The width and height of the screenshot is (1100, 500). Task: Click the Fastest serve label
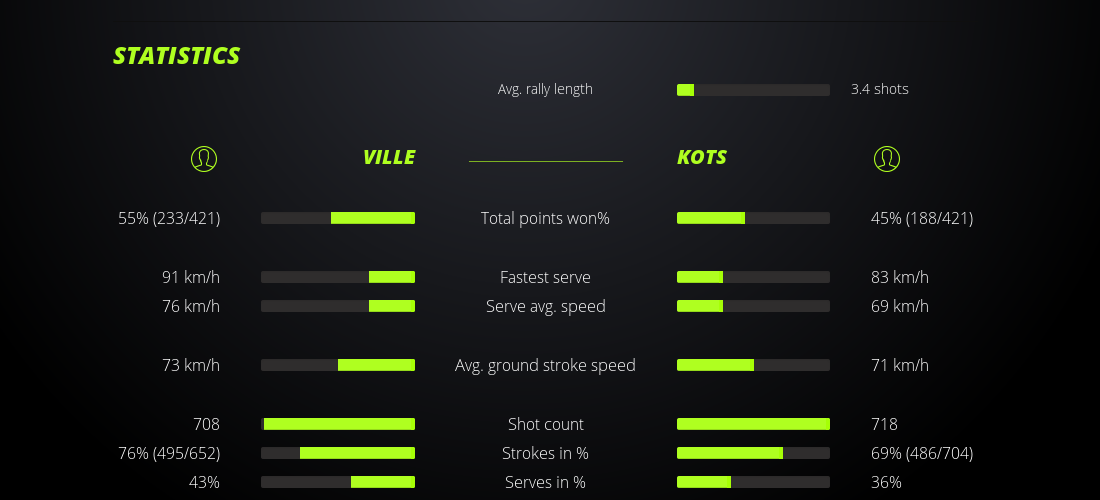tap(545, 277)
